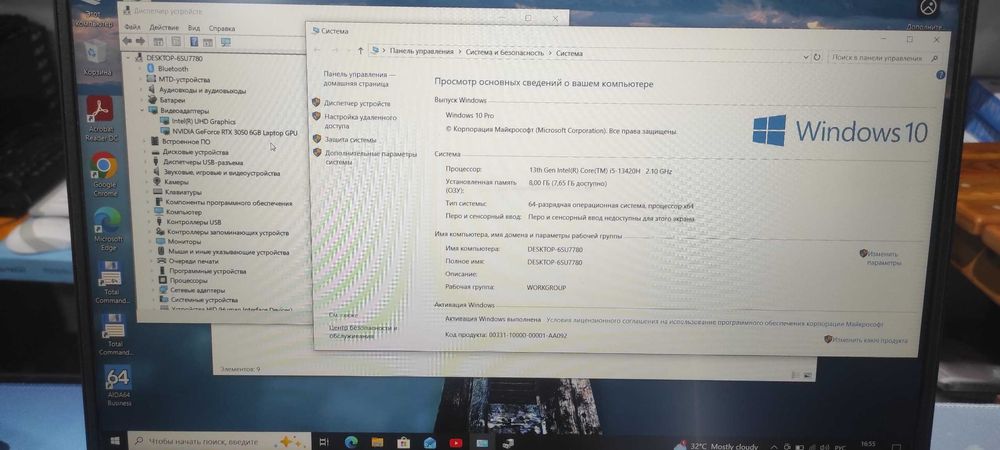Open Acrobat Reader DC desktop icon

point(99,119)
